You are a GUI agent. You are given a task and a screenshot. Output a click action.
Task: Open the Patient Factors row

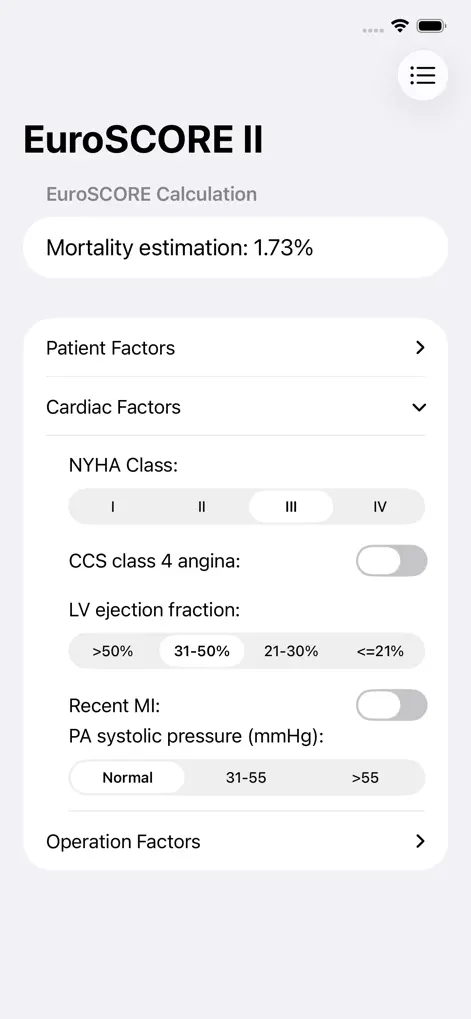point(235,348)
